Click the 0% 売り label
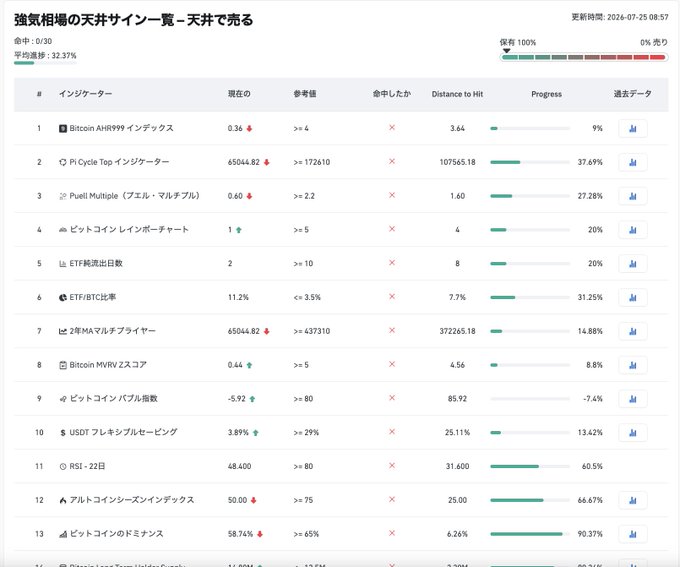Screen dimensions: 680x567 tap(654, 43)
